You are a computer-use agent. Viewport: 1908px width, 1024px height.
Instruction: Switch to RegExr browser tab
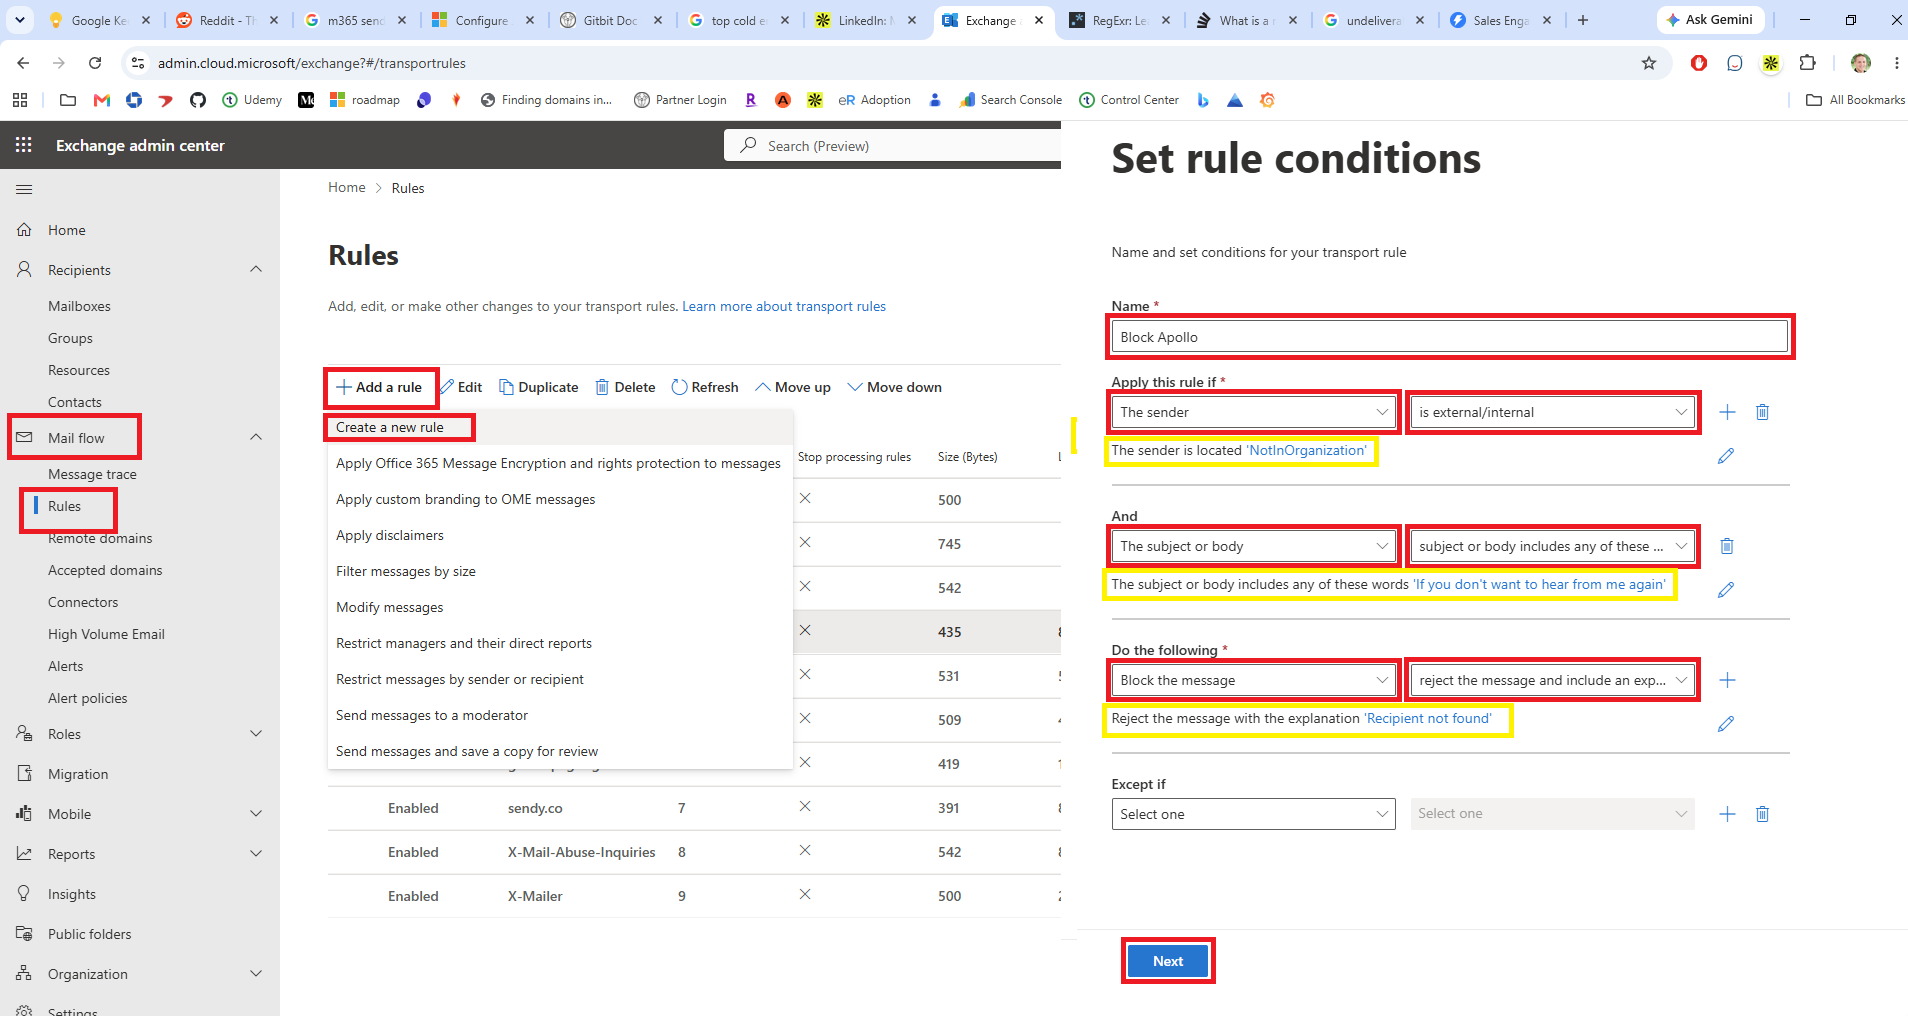[1120, 20]
